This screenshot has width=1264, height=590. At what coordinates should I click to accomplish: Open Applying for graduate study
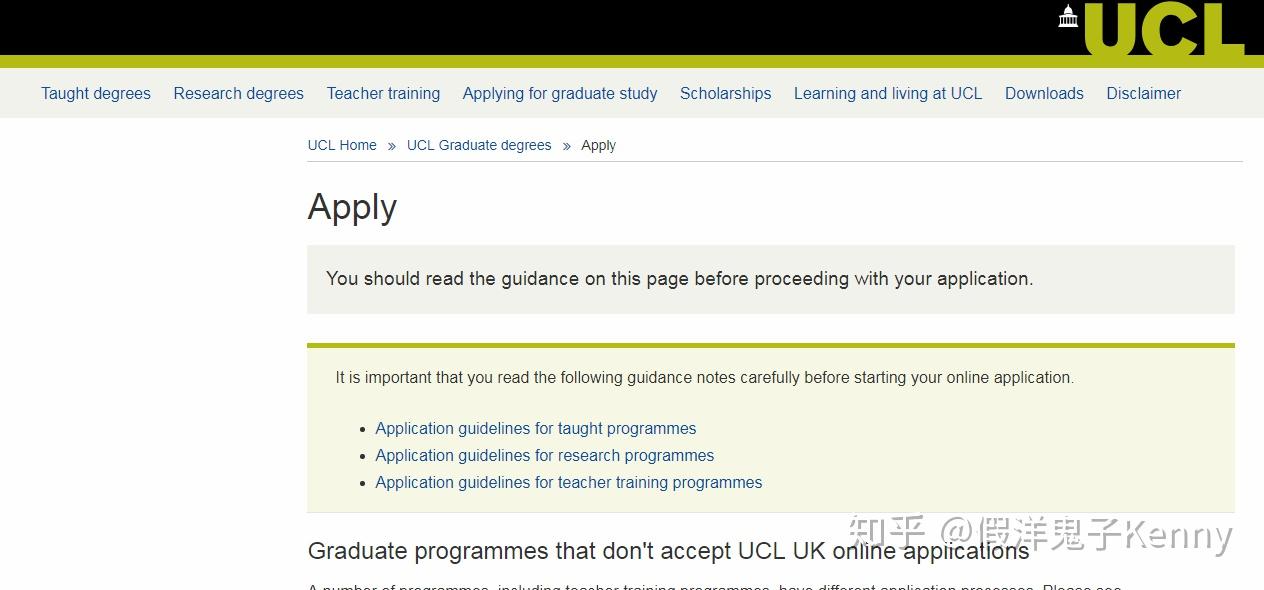(x=559, y=93)
